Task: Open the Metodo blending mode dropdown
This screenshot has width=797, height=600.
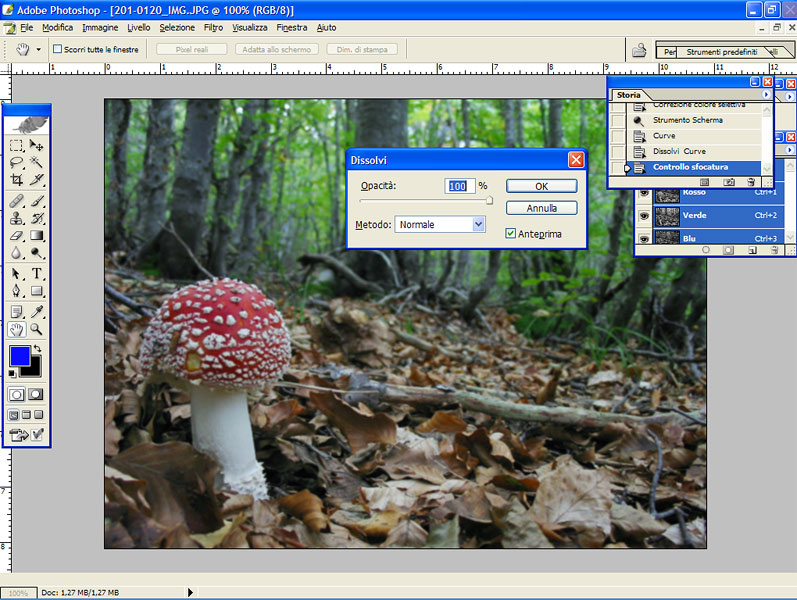Action: (x=478, y=225)
